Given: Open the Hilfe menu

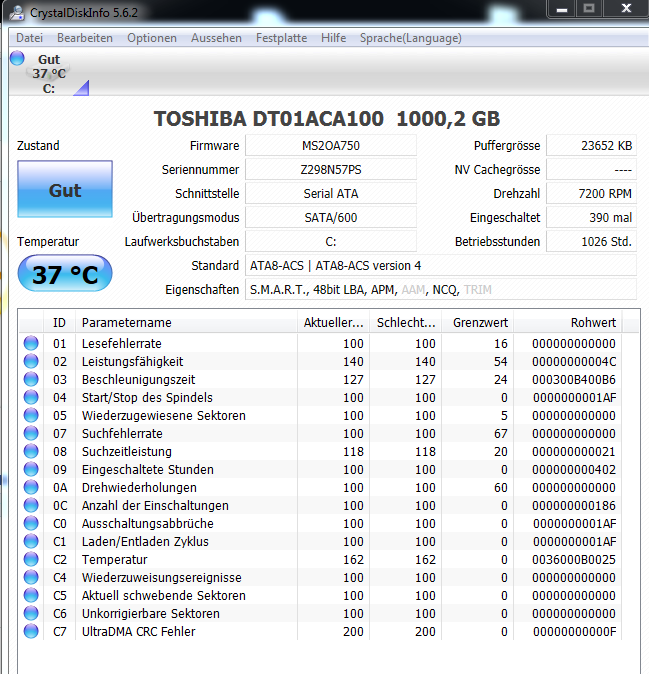Looking at the screenshot, I should click(x=334, y=38).
